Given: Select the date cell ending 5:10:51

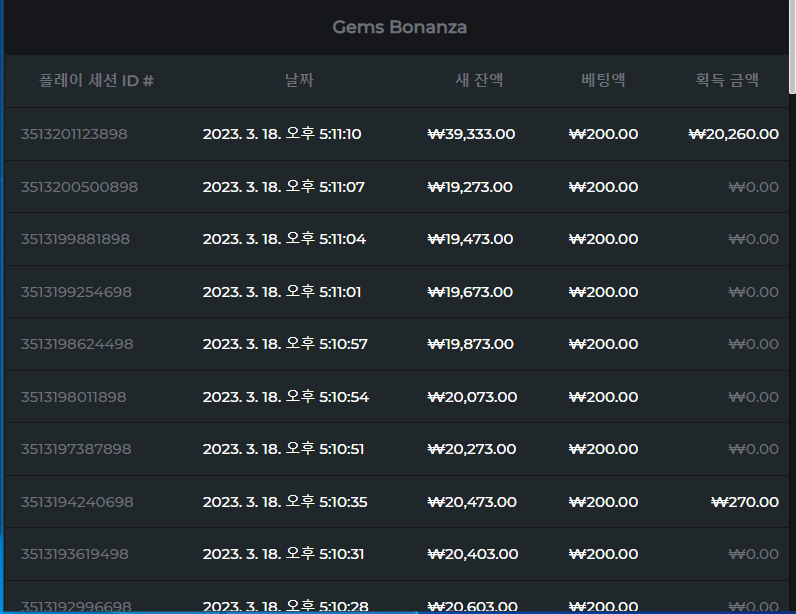Looking at the screenshot, I should point(284,449).
